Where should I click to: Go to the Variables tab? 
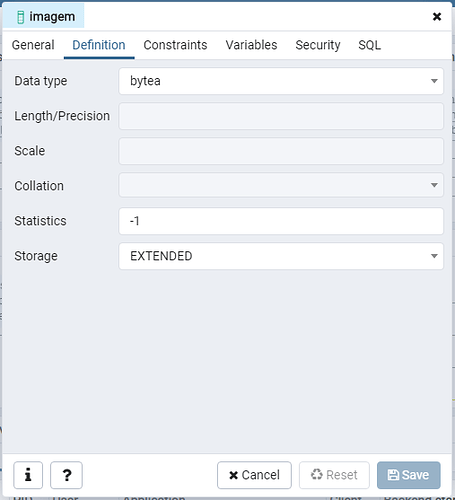pyautogui.click(x=251, y=45)
